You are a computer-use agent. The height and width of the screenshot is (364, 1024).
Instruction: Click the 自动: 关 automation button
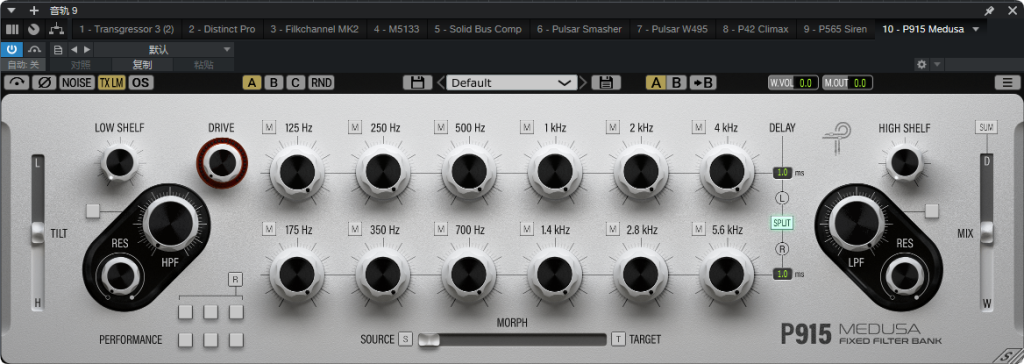coord(23,65)
